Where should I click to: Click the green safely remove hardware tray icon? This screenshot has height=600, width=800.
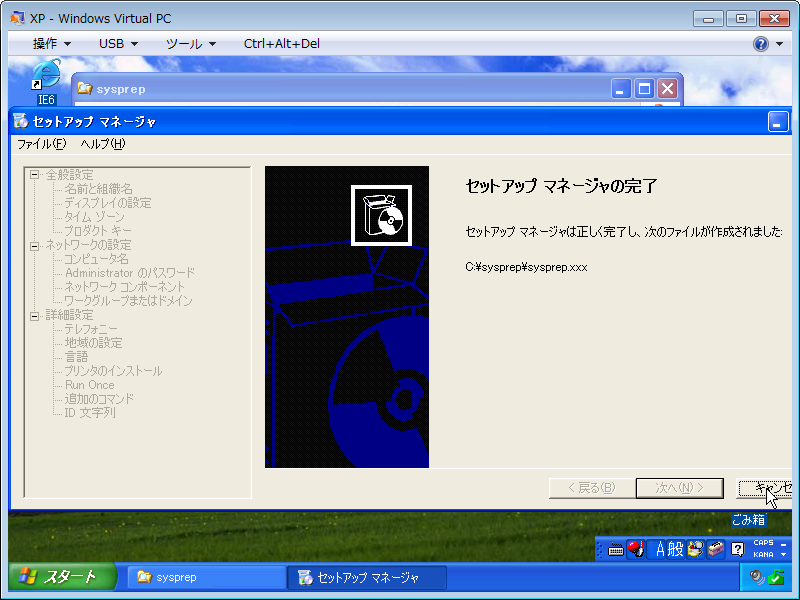tap(776, 578)
